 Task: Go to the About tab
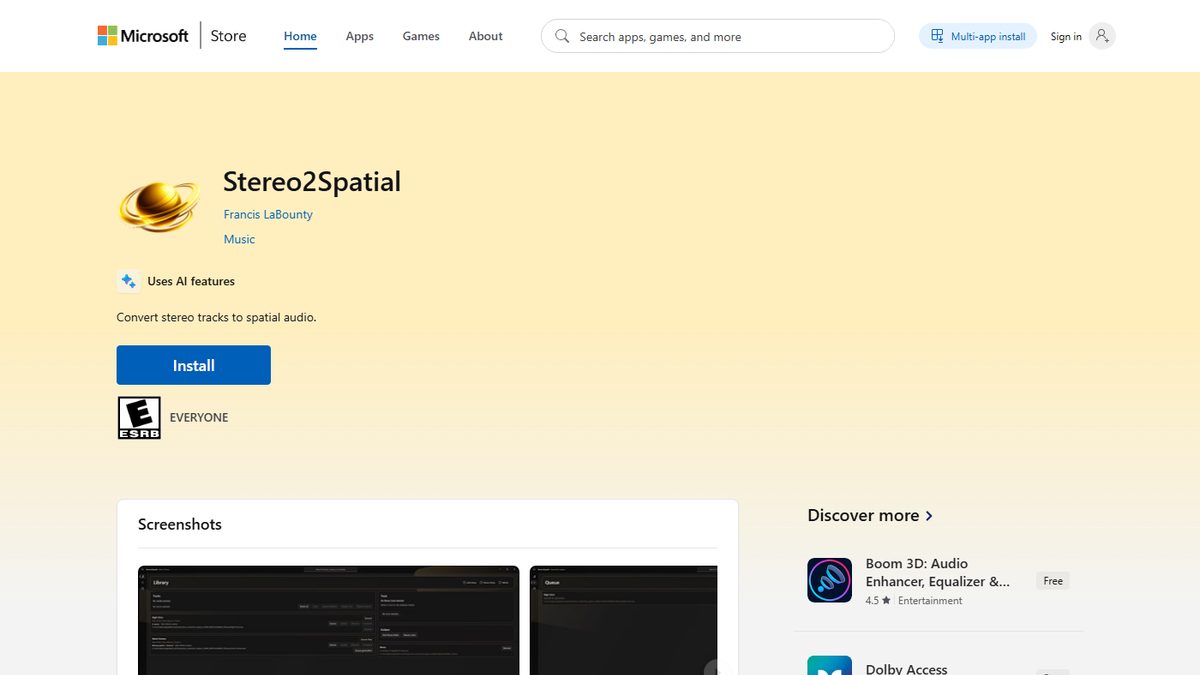click(x=486, y=36)
